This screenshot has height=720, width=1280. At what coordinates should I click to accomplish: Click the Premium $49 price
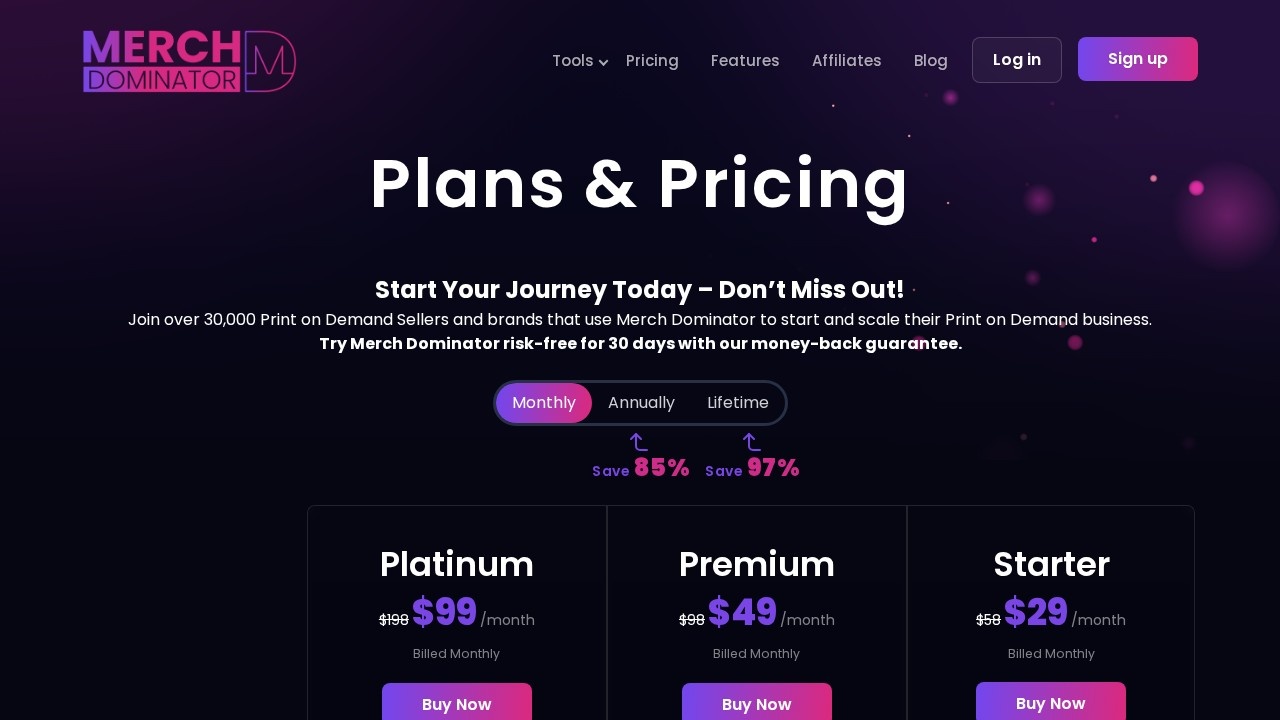tap(742, 612)
